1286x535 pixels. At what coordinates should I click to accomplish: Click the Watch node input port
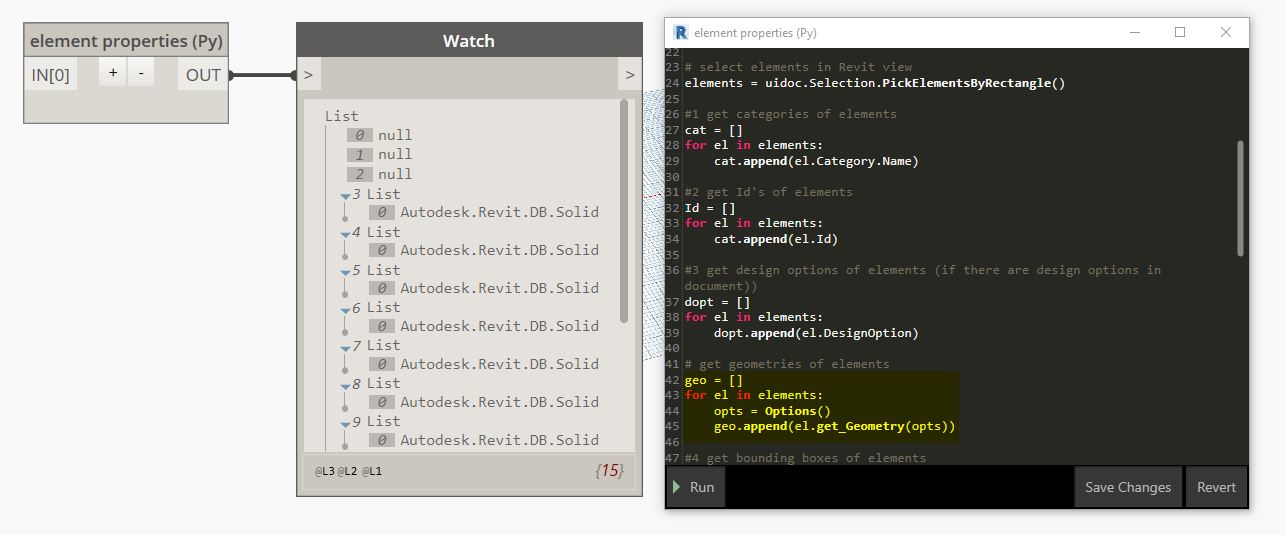(x=308, y=75)
